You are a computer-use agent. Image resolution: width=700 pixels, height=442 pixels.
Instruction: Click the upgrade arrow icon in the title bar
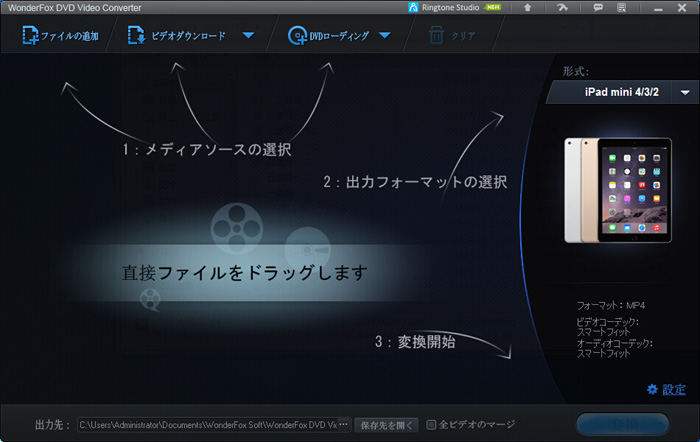pyautogui.click(x=527, y=8)
